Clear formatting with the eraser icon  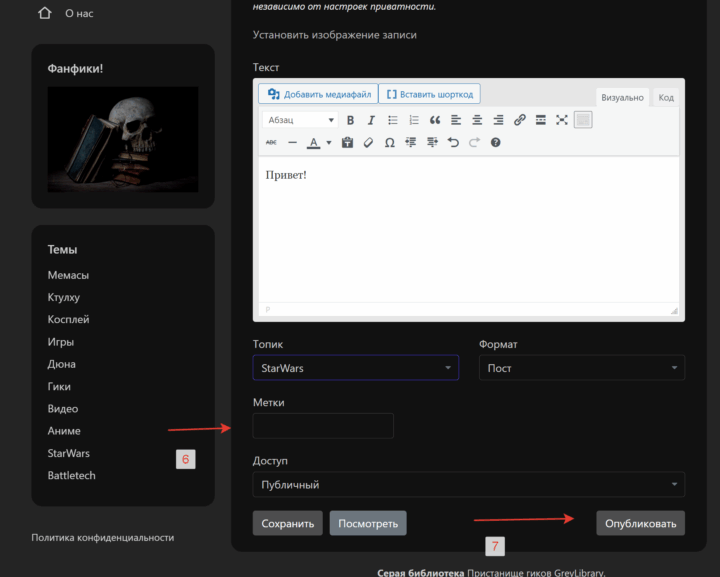(368, 142)
